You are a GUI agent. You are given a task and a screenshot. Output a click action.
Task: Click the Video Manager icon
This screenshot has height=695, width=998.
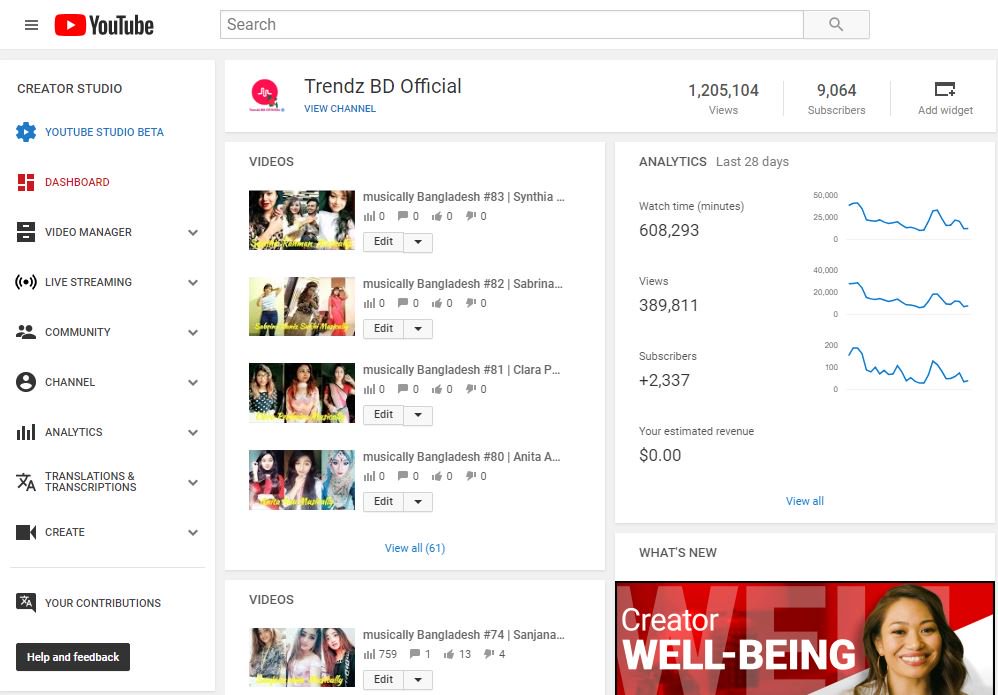[26, 232]
